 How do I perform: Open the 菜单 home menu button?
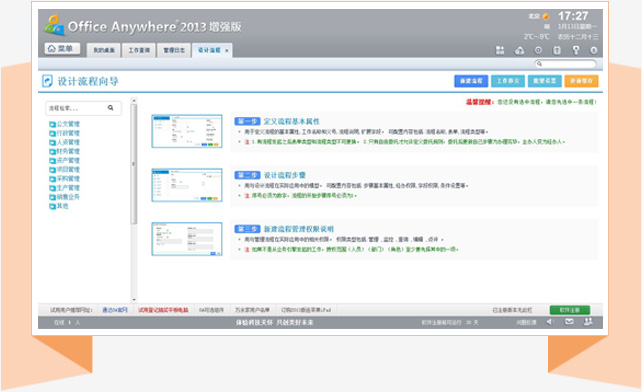pos(62,49)
